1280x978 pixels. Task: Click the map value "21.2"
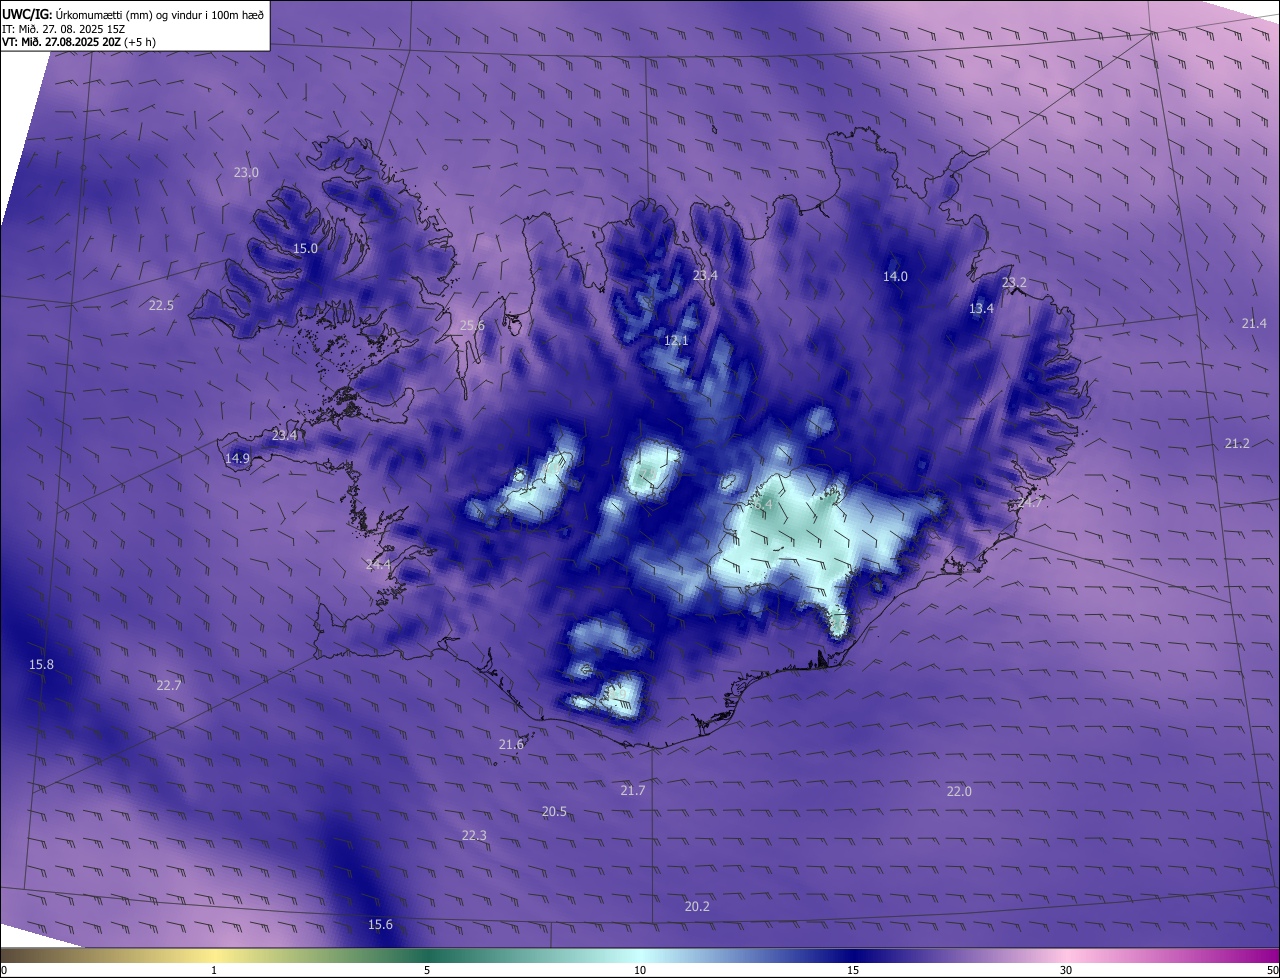pyautogui.click(x=1237, y=443)
